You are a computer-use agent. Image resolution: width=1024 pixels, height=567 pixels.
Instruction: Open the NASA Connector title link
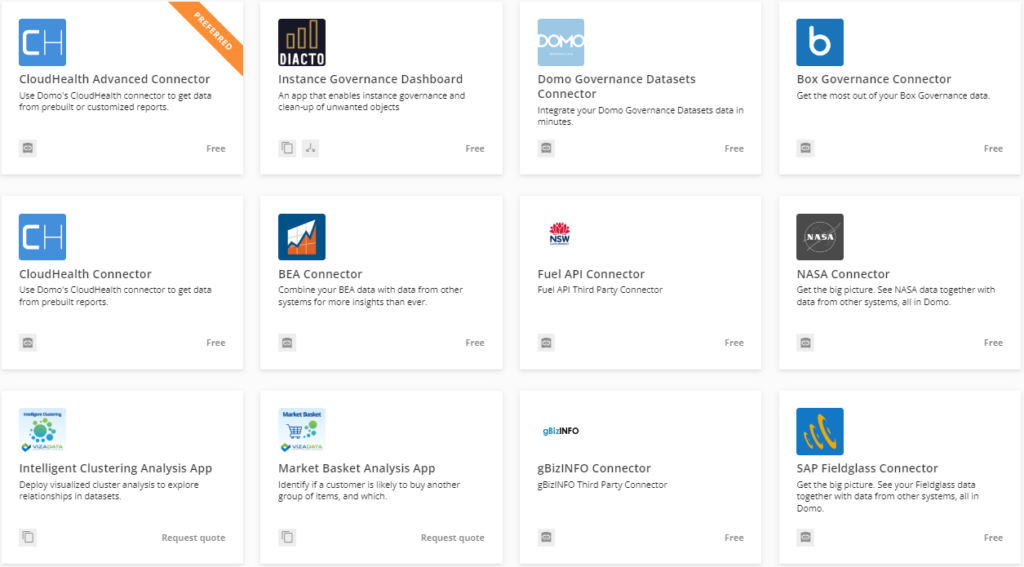tap(843, 274)
